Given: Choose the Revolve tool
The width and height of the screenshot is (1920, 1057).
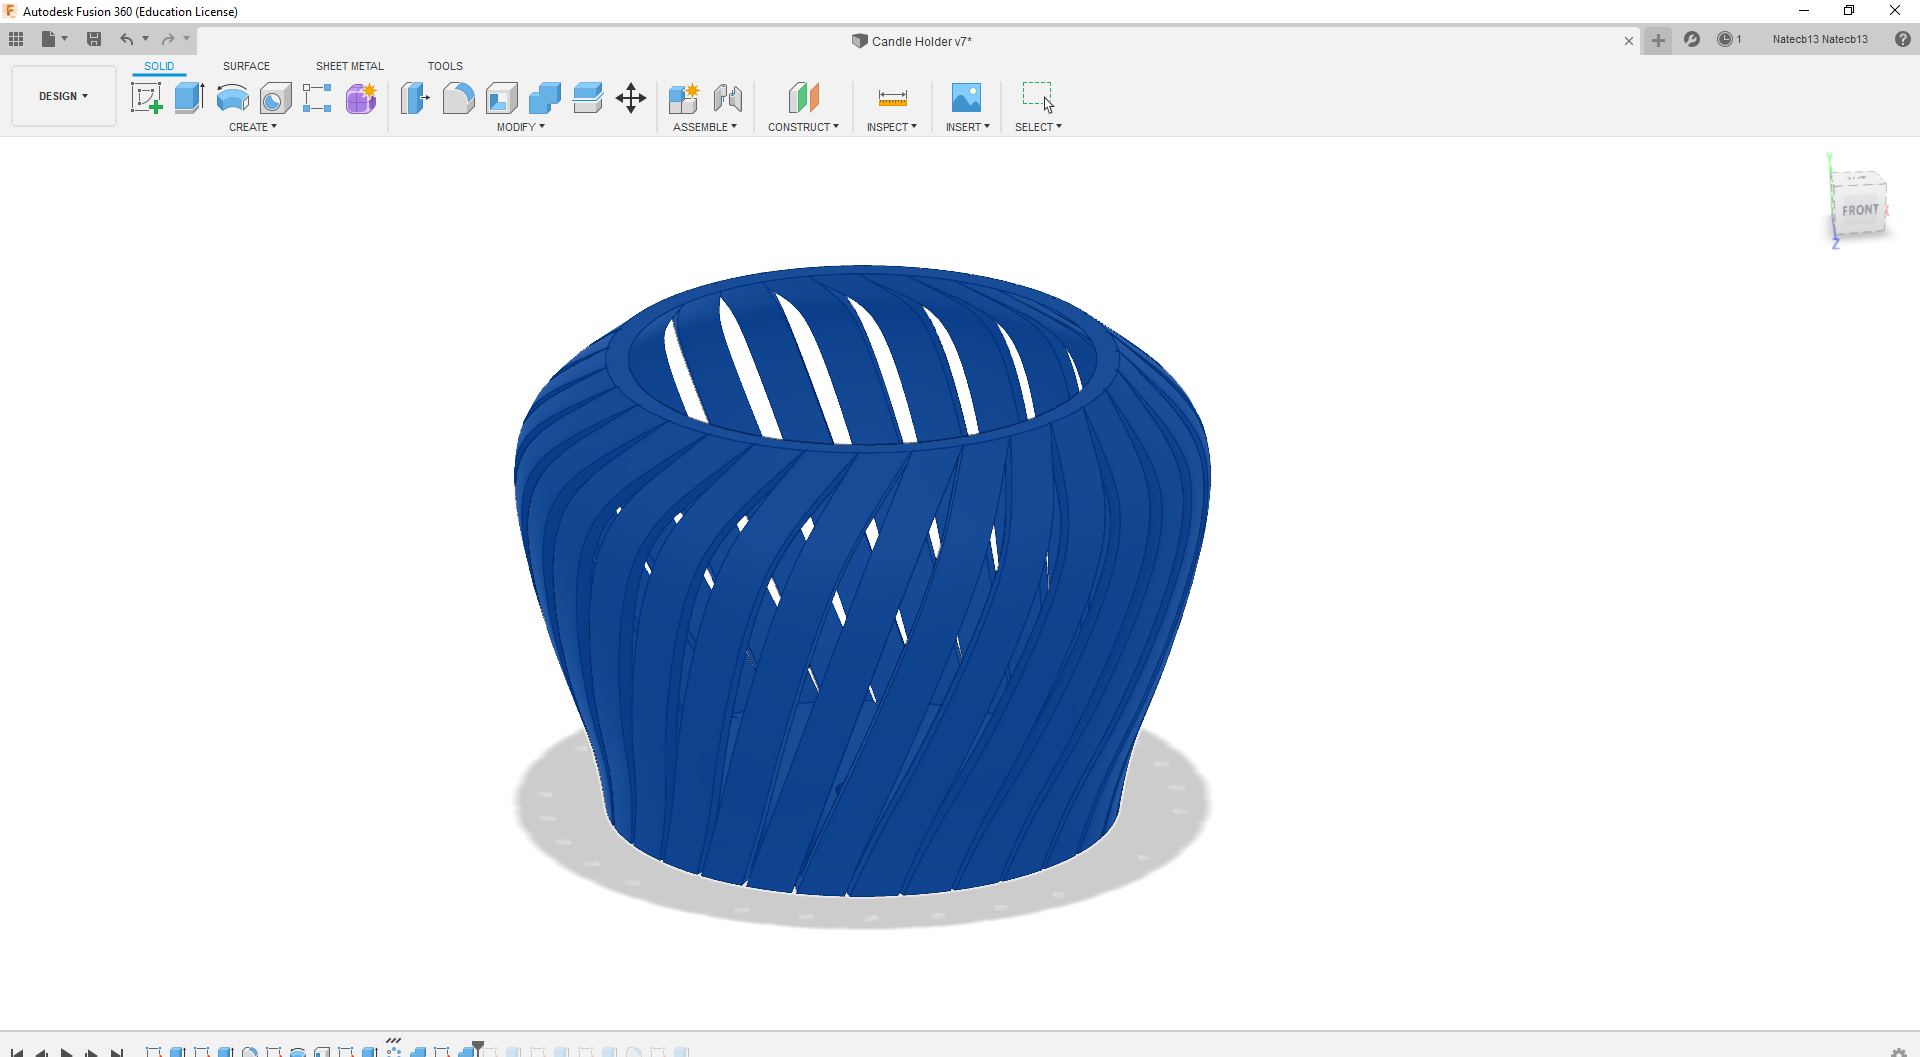Looking at the screenshot, I should 232,98.
